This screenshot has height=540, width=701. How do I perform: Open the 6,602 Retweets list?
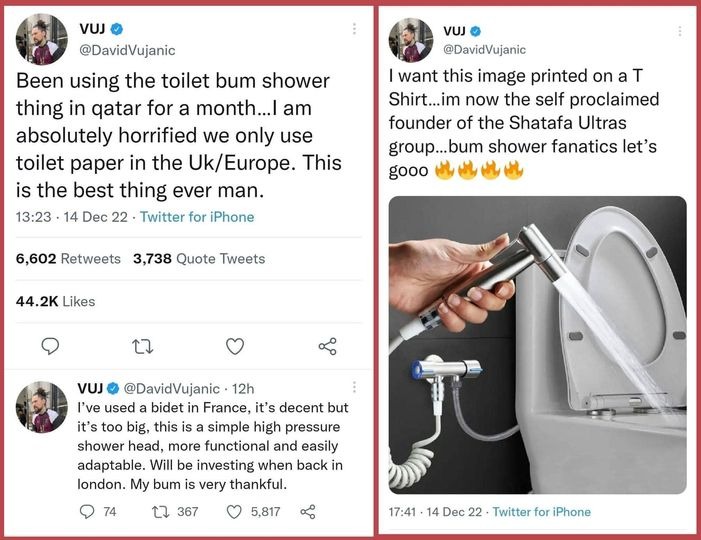(68, 258)
